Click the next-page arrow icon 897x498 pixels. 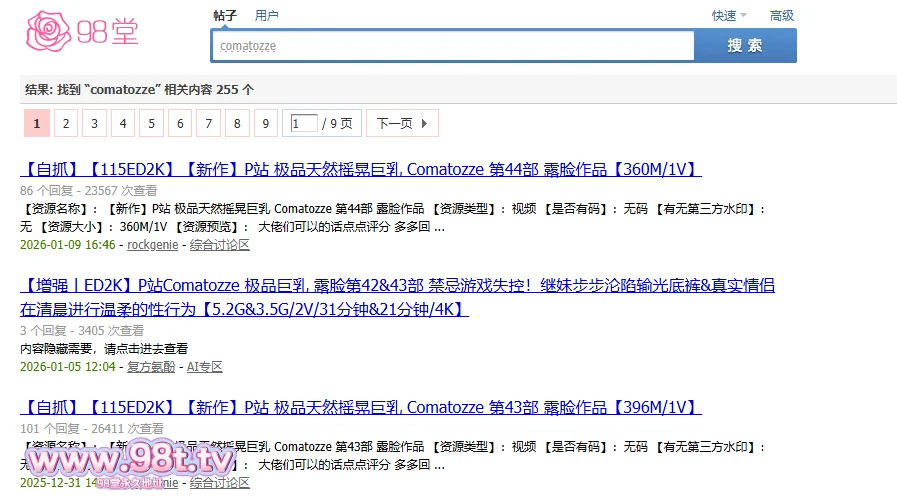coord(424,124)
